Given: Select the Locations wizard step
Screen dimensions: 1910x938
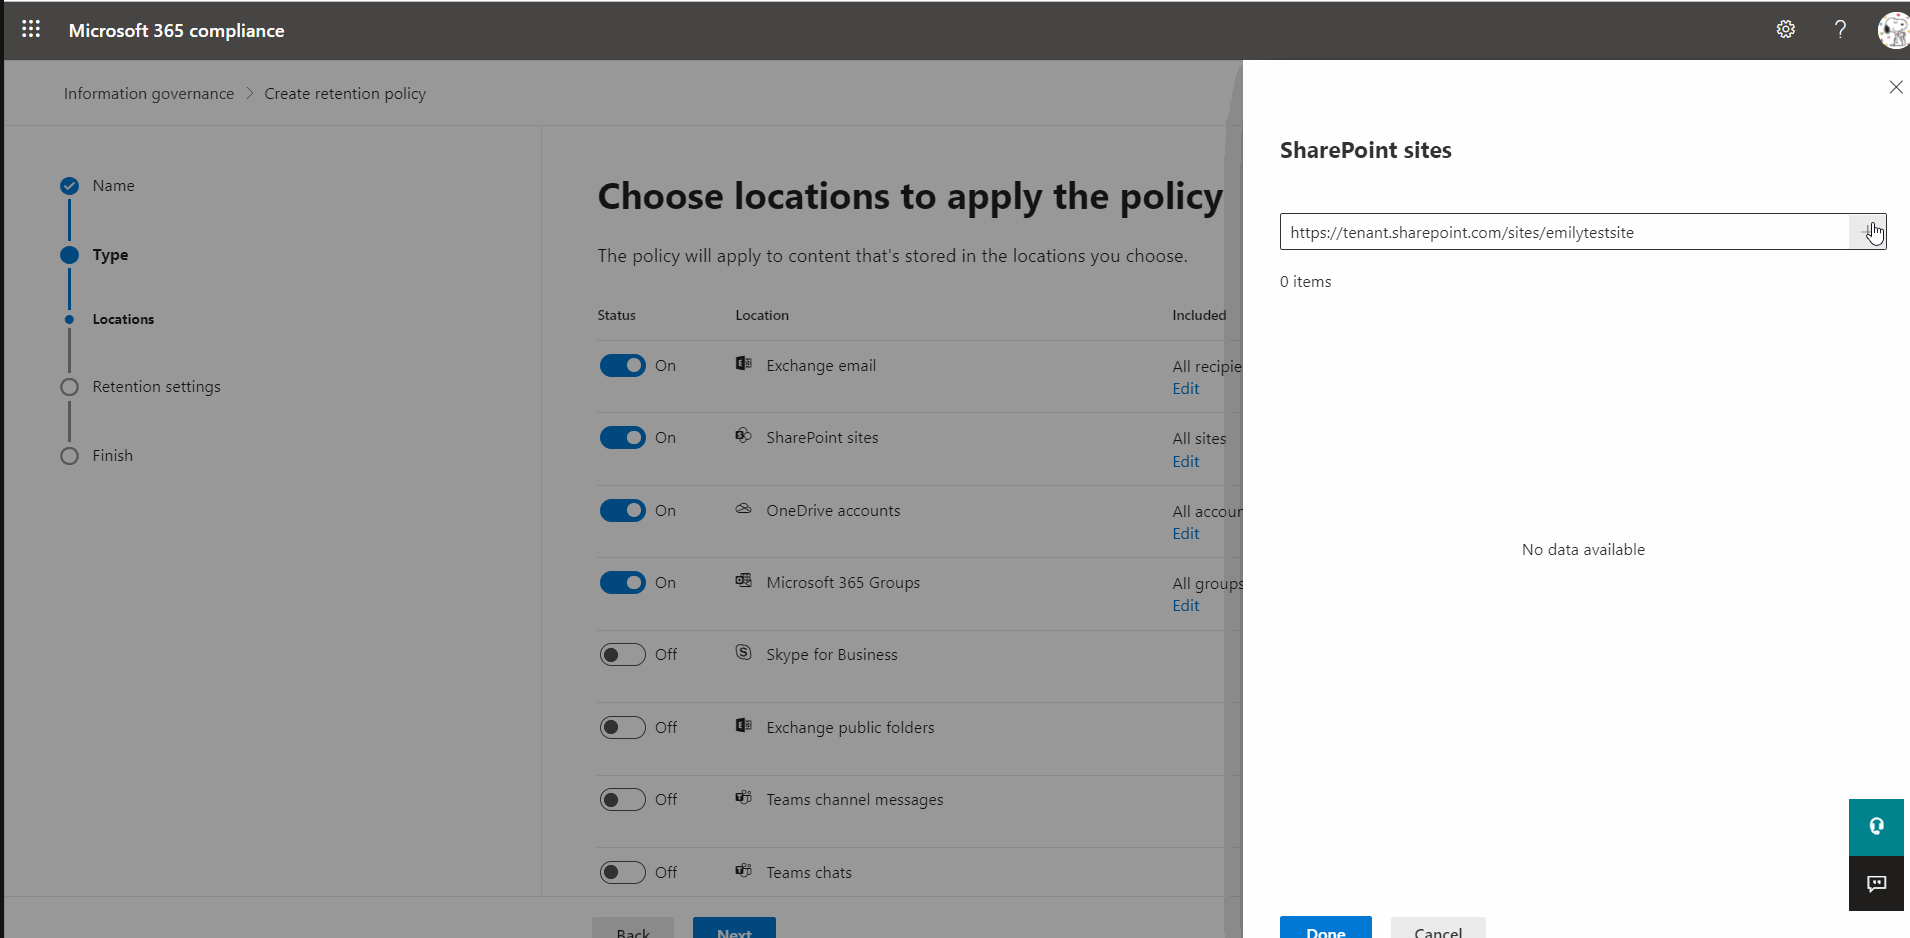Looking at the screenshot, I should tap(123, 320).
